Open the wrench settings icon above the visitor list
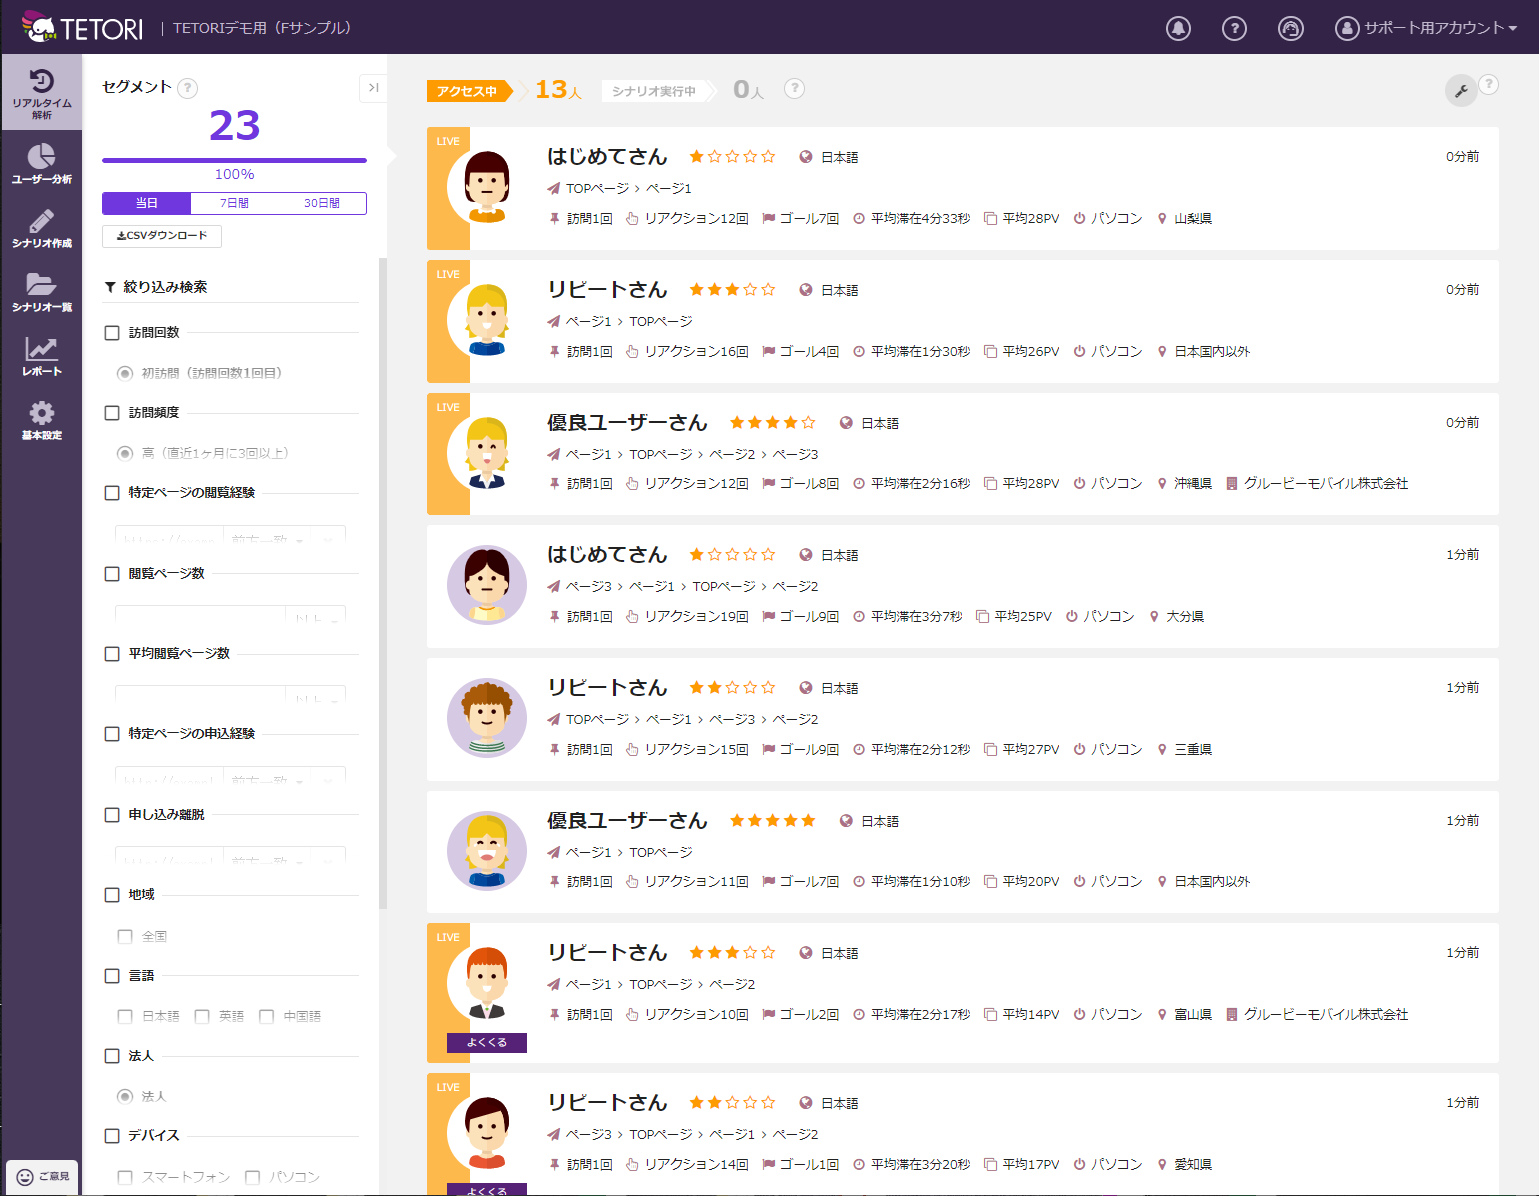1539x1196 pixels. pos(1461,89)
